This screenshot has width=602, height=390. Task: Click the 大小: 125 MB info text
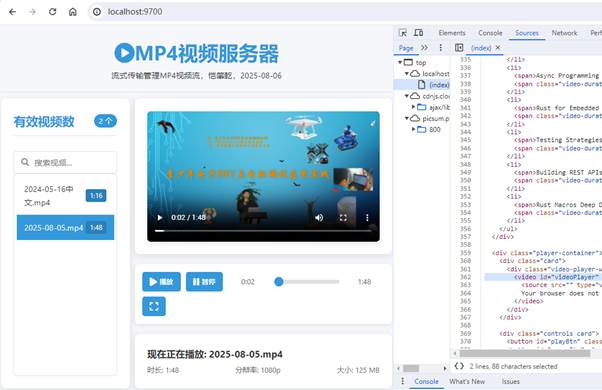coord(358,370)
